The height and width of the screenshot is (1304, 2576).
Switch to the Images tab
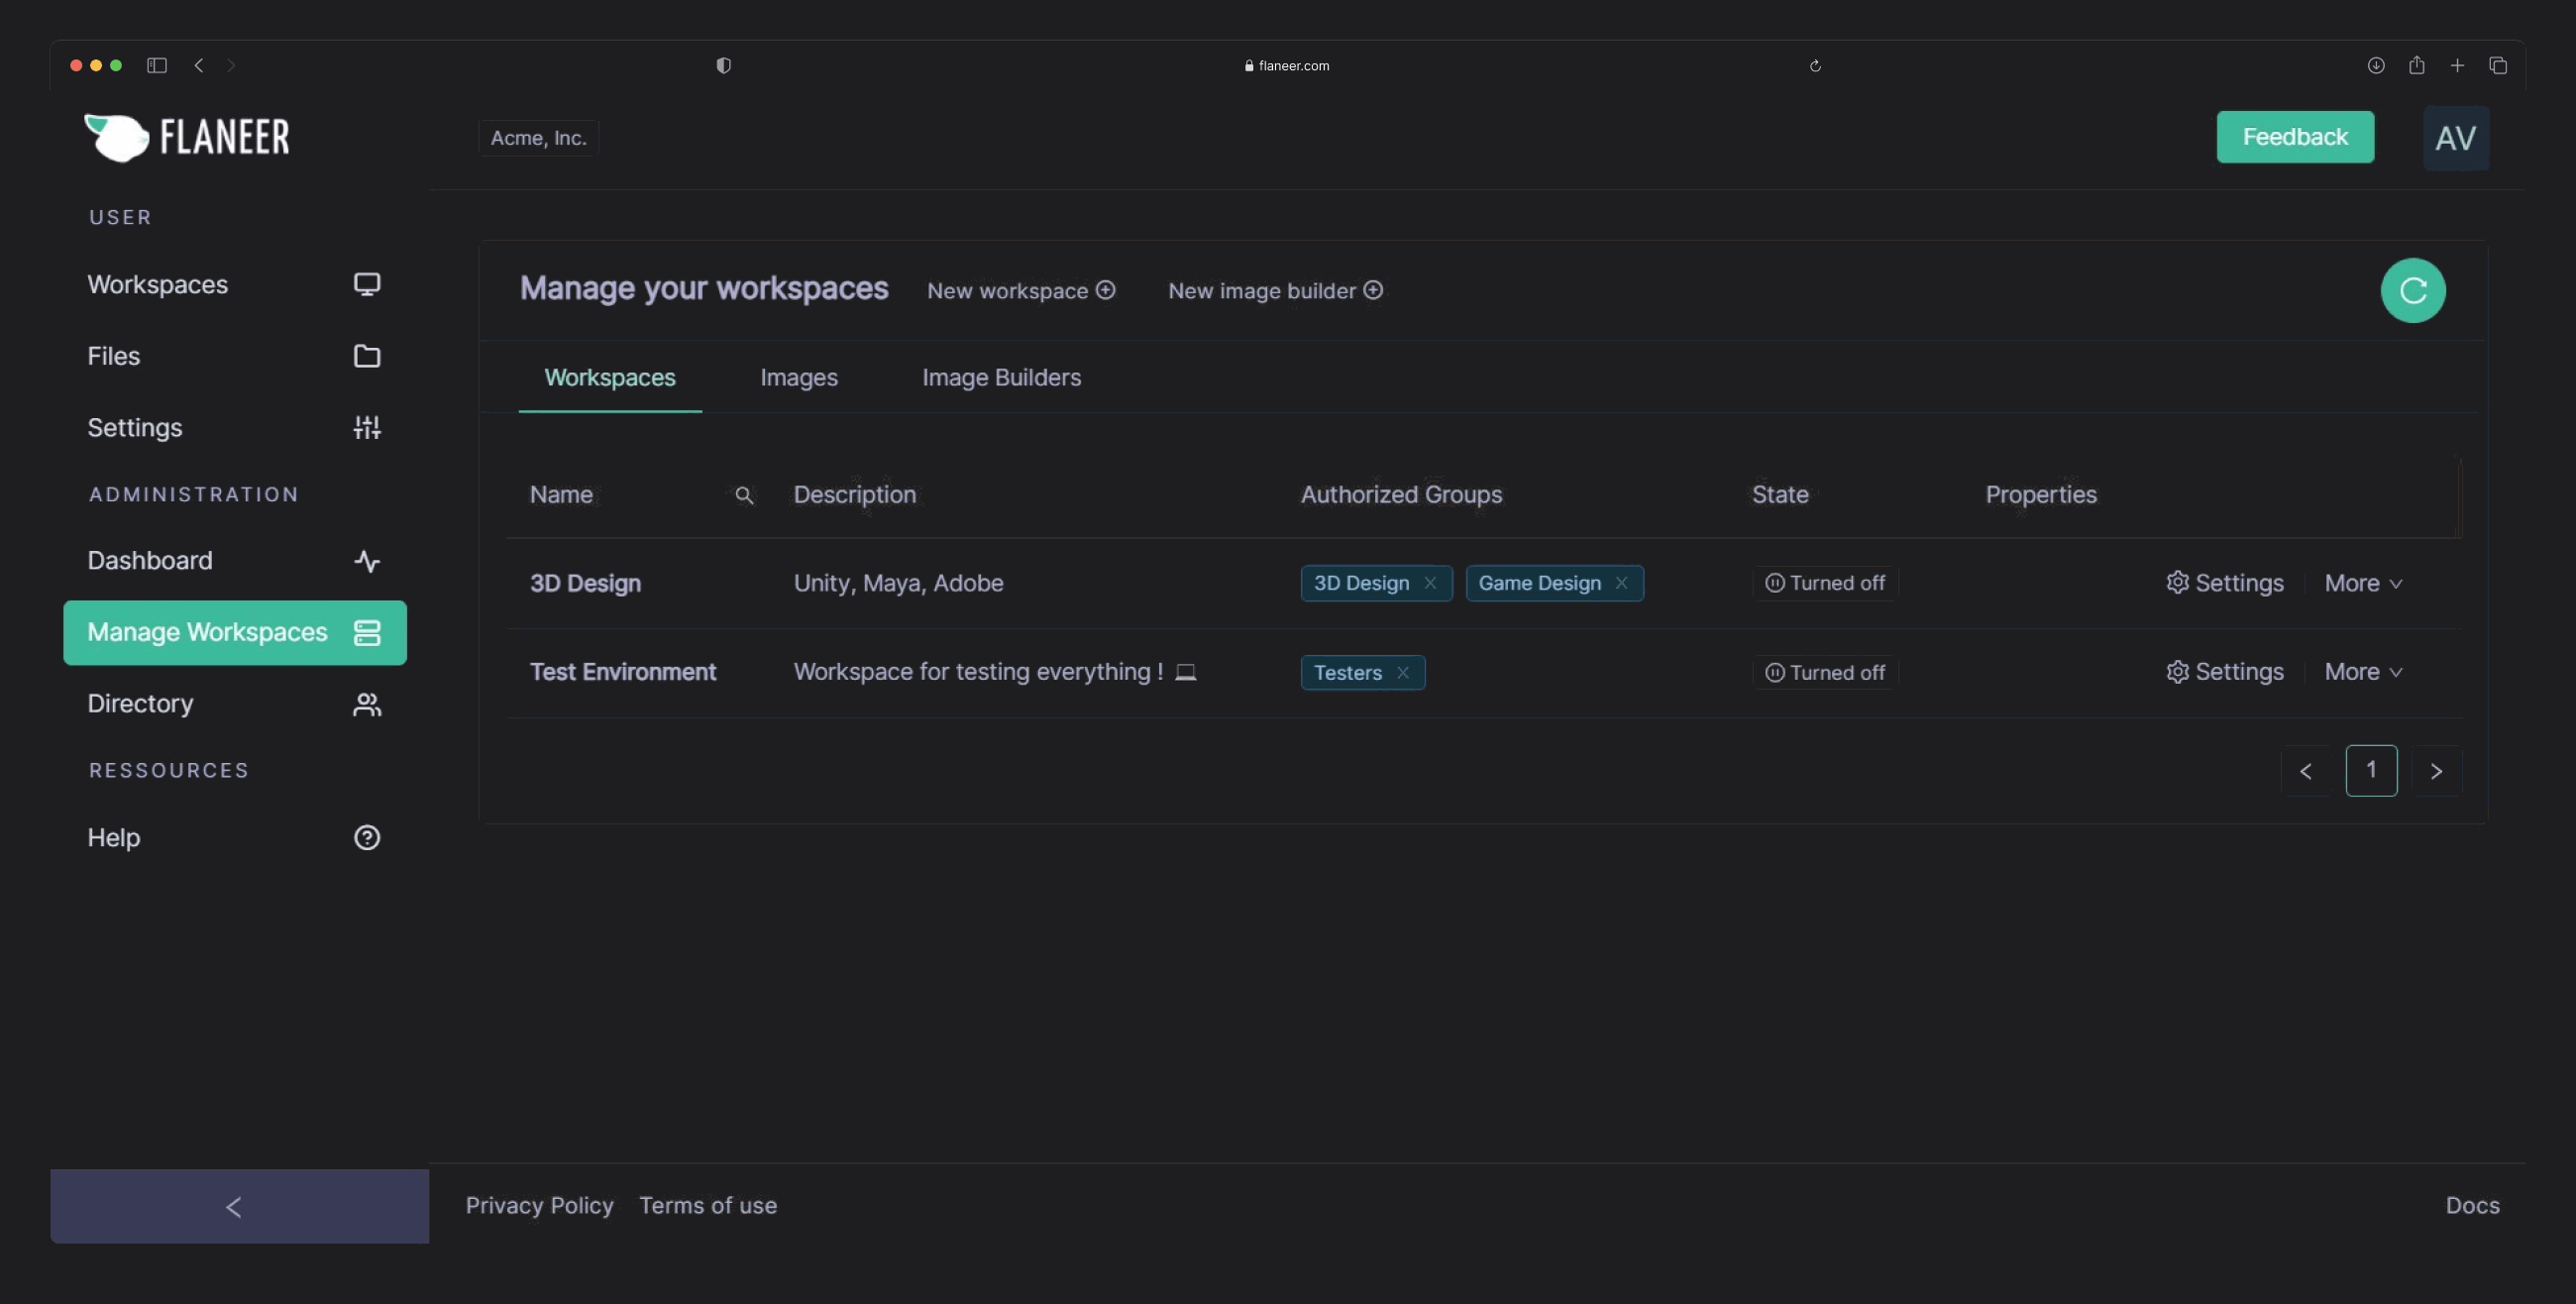pyautogui.click(x=798, y=378)
